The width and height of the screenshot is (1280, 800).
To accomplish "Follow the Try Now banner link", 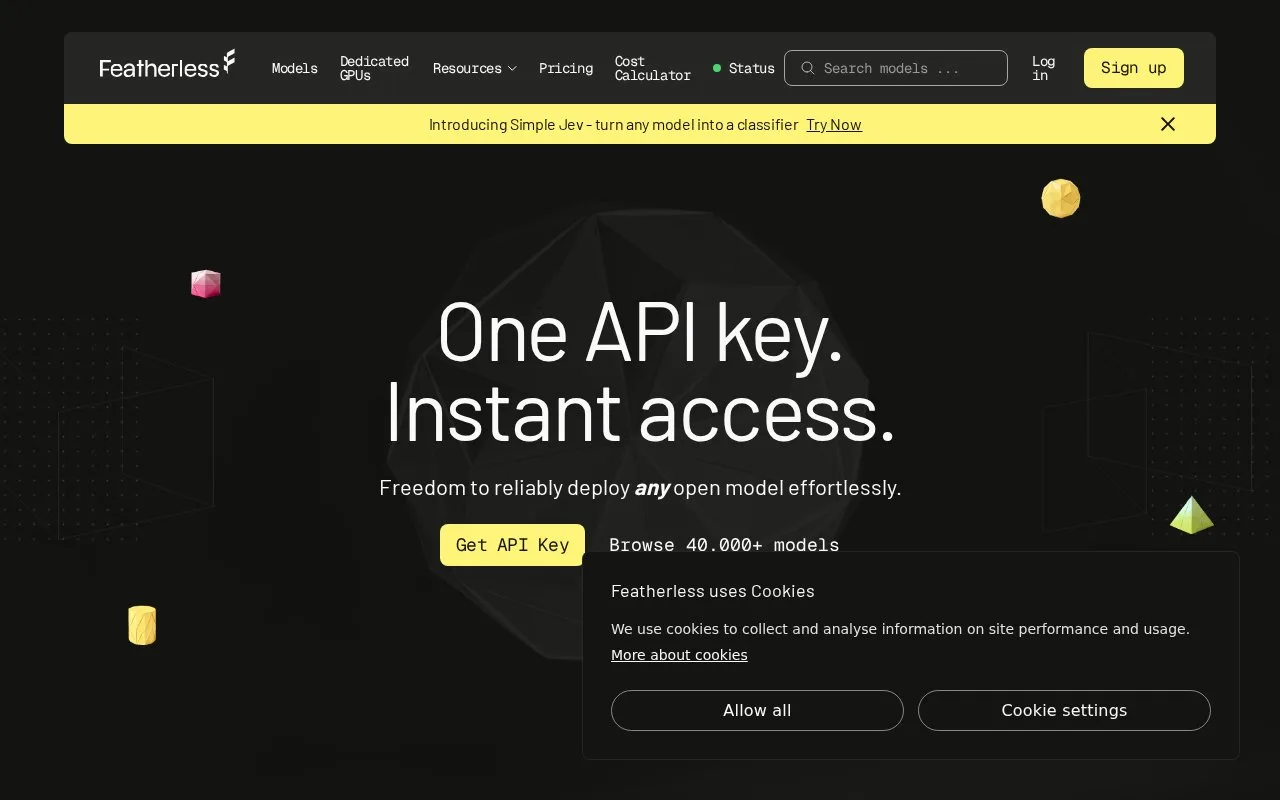I will click(x=834, y=125).
